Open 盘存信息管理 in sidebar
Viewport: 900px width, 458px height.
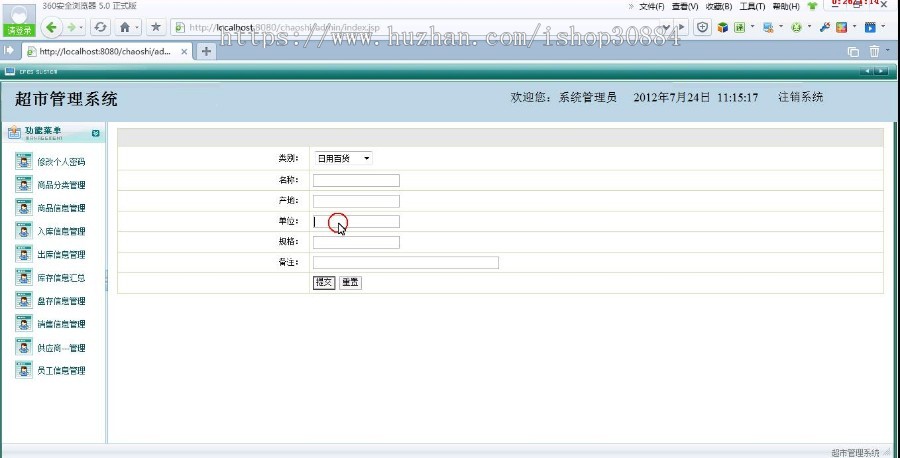coord(61,301)
